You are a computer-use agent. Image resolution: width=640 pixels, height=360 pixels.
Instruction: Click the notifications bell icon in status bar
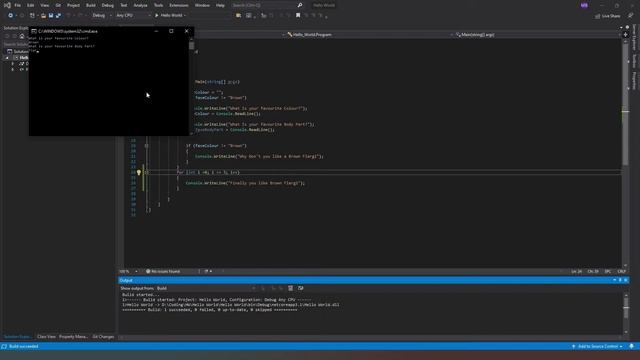point(631,347)
